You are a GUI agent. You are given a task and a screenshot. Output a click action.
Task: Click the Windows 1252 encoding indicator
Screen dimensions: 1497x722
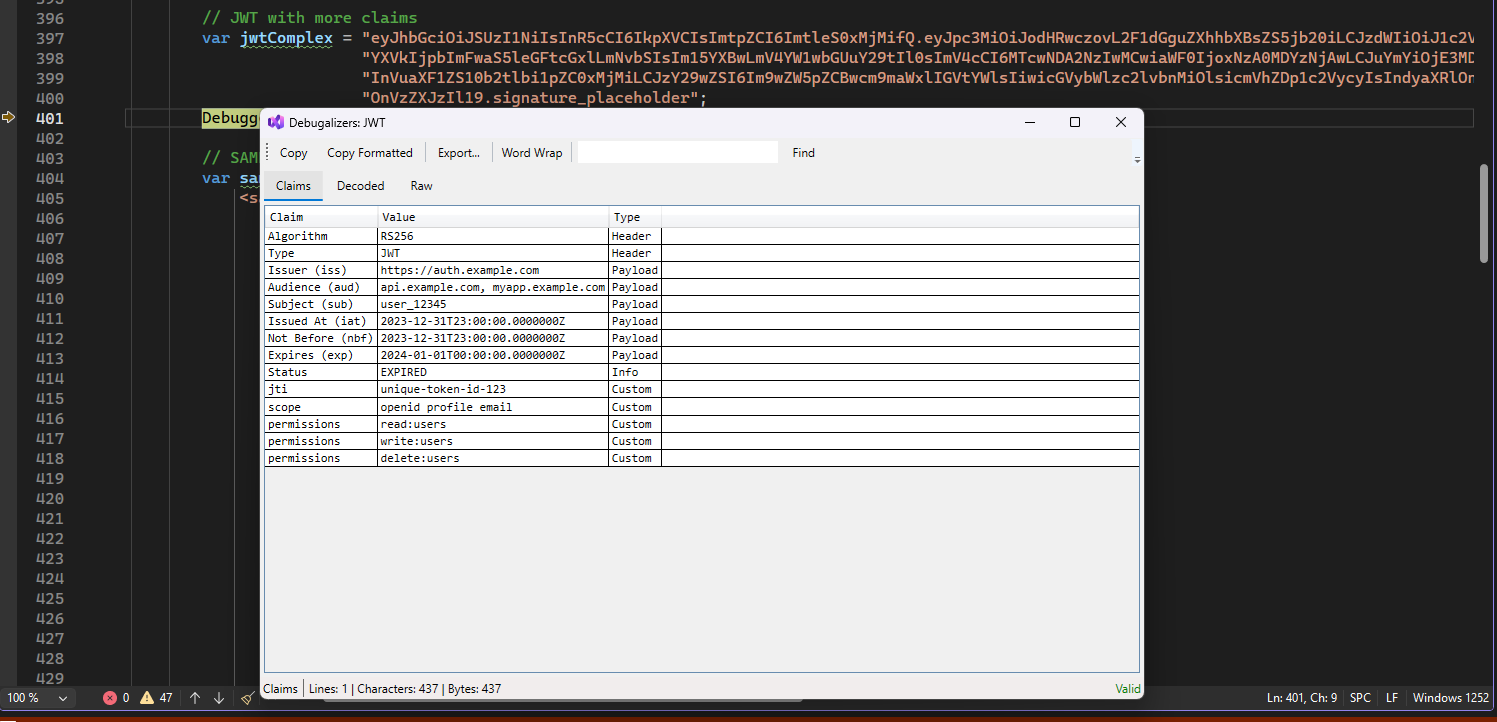click(1451, 698)
